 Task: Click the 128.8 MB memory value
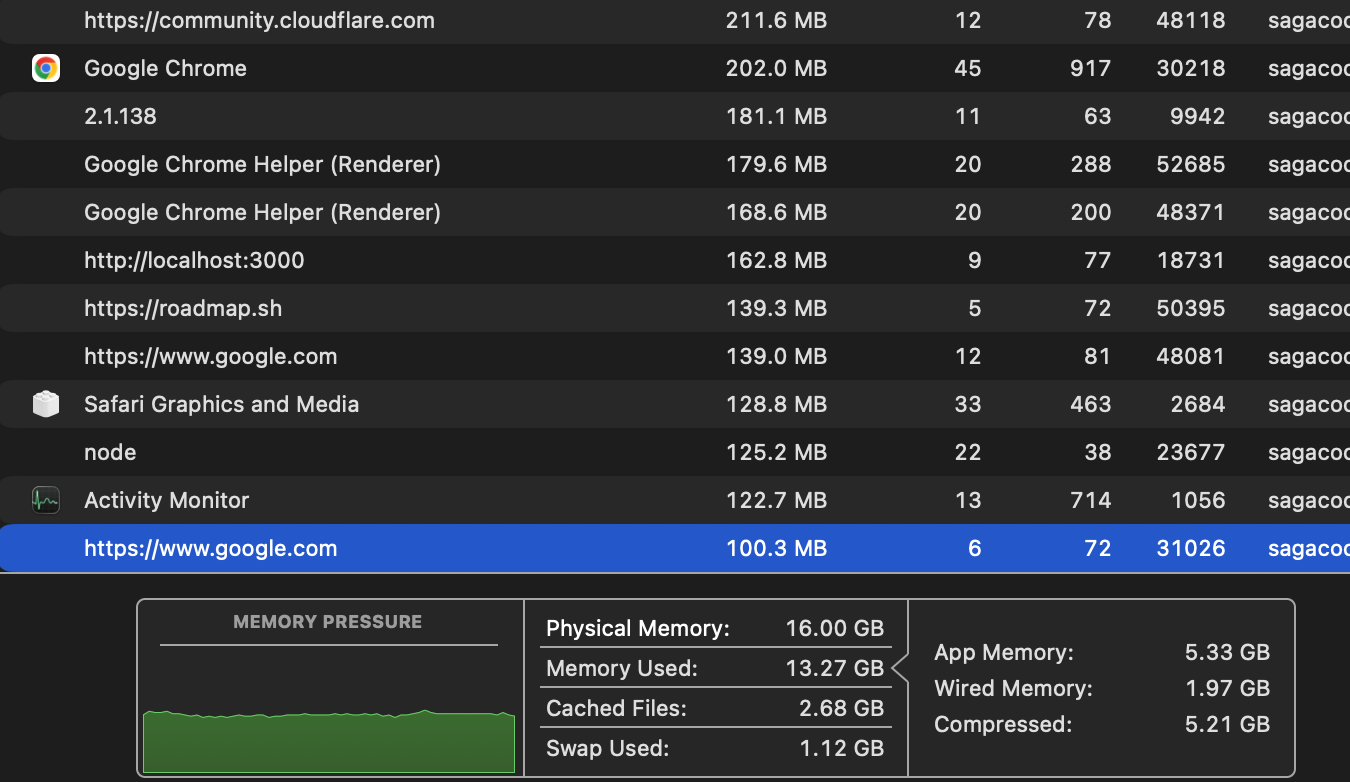776,404
